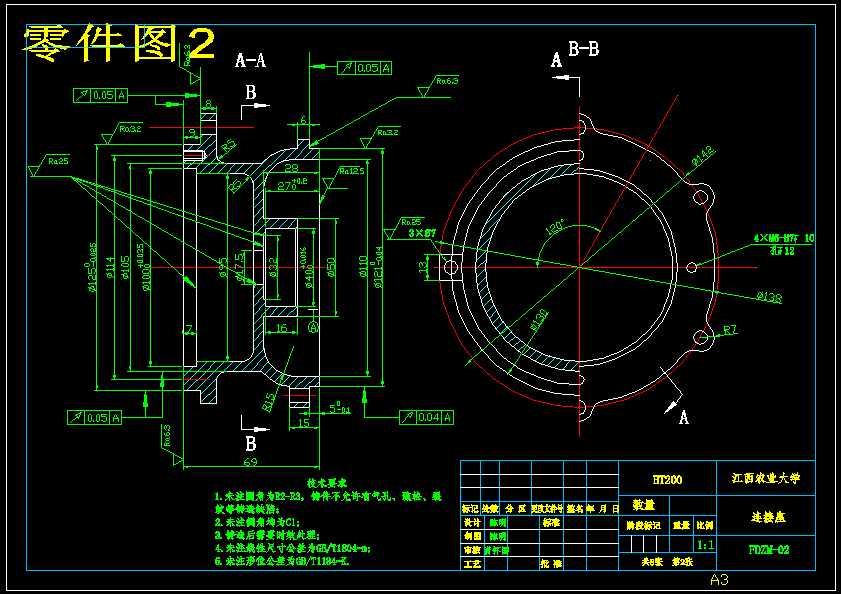The image size is (841, 594).
Task: Click the Ø32 bore dimension
Action: pos(274,267)
